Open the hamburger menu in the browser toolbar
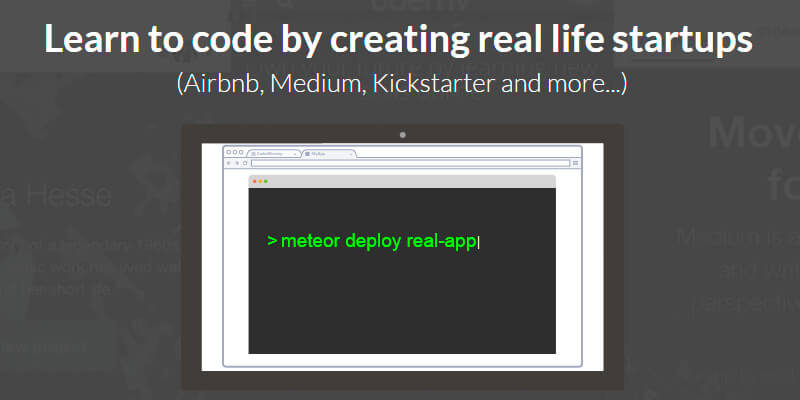 (x=575, y=162)
